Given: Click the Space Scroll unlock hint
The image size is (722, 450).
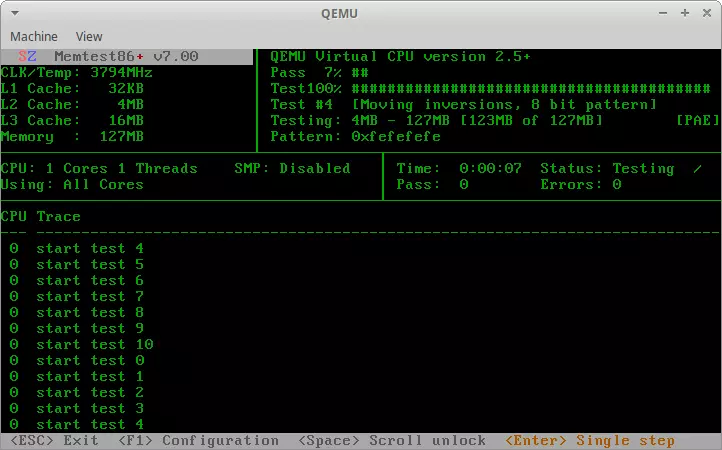Looking at the screenshot, I should pos(392,441).
